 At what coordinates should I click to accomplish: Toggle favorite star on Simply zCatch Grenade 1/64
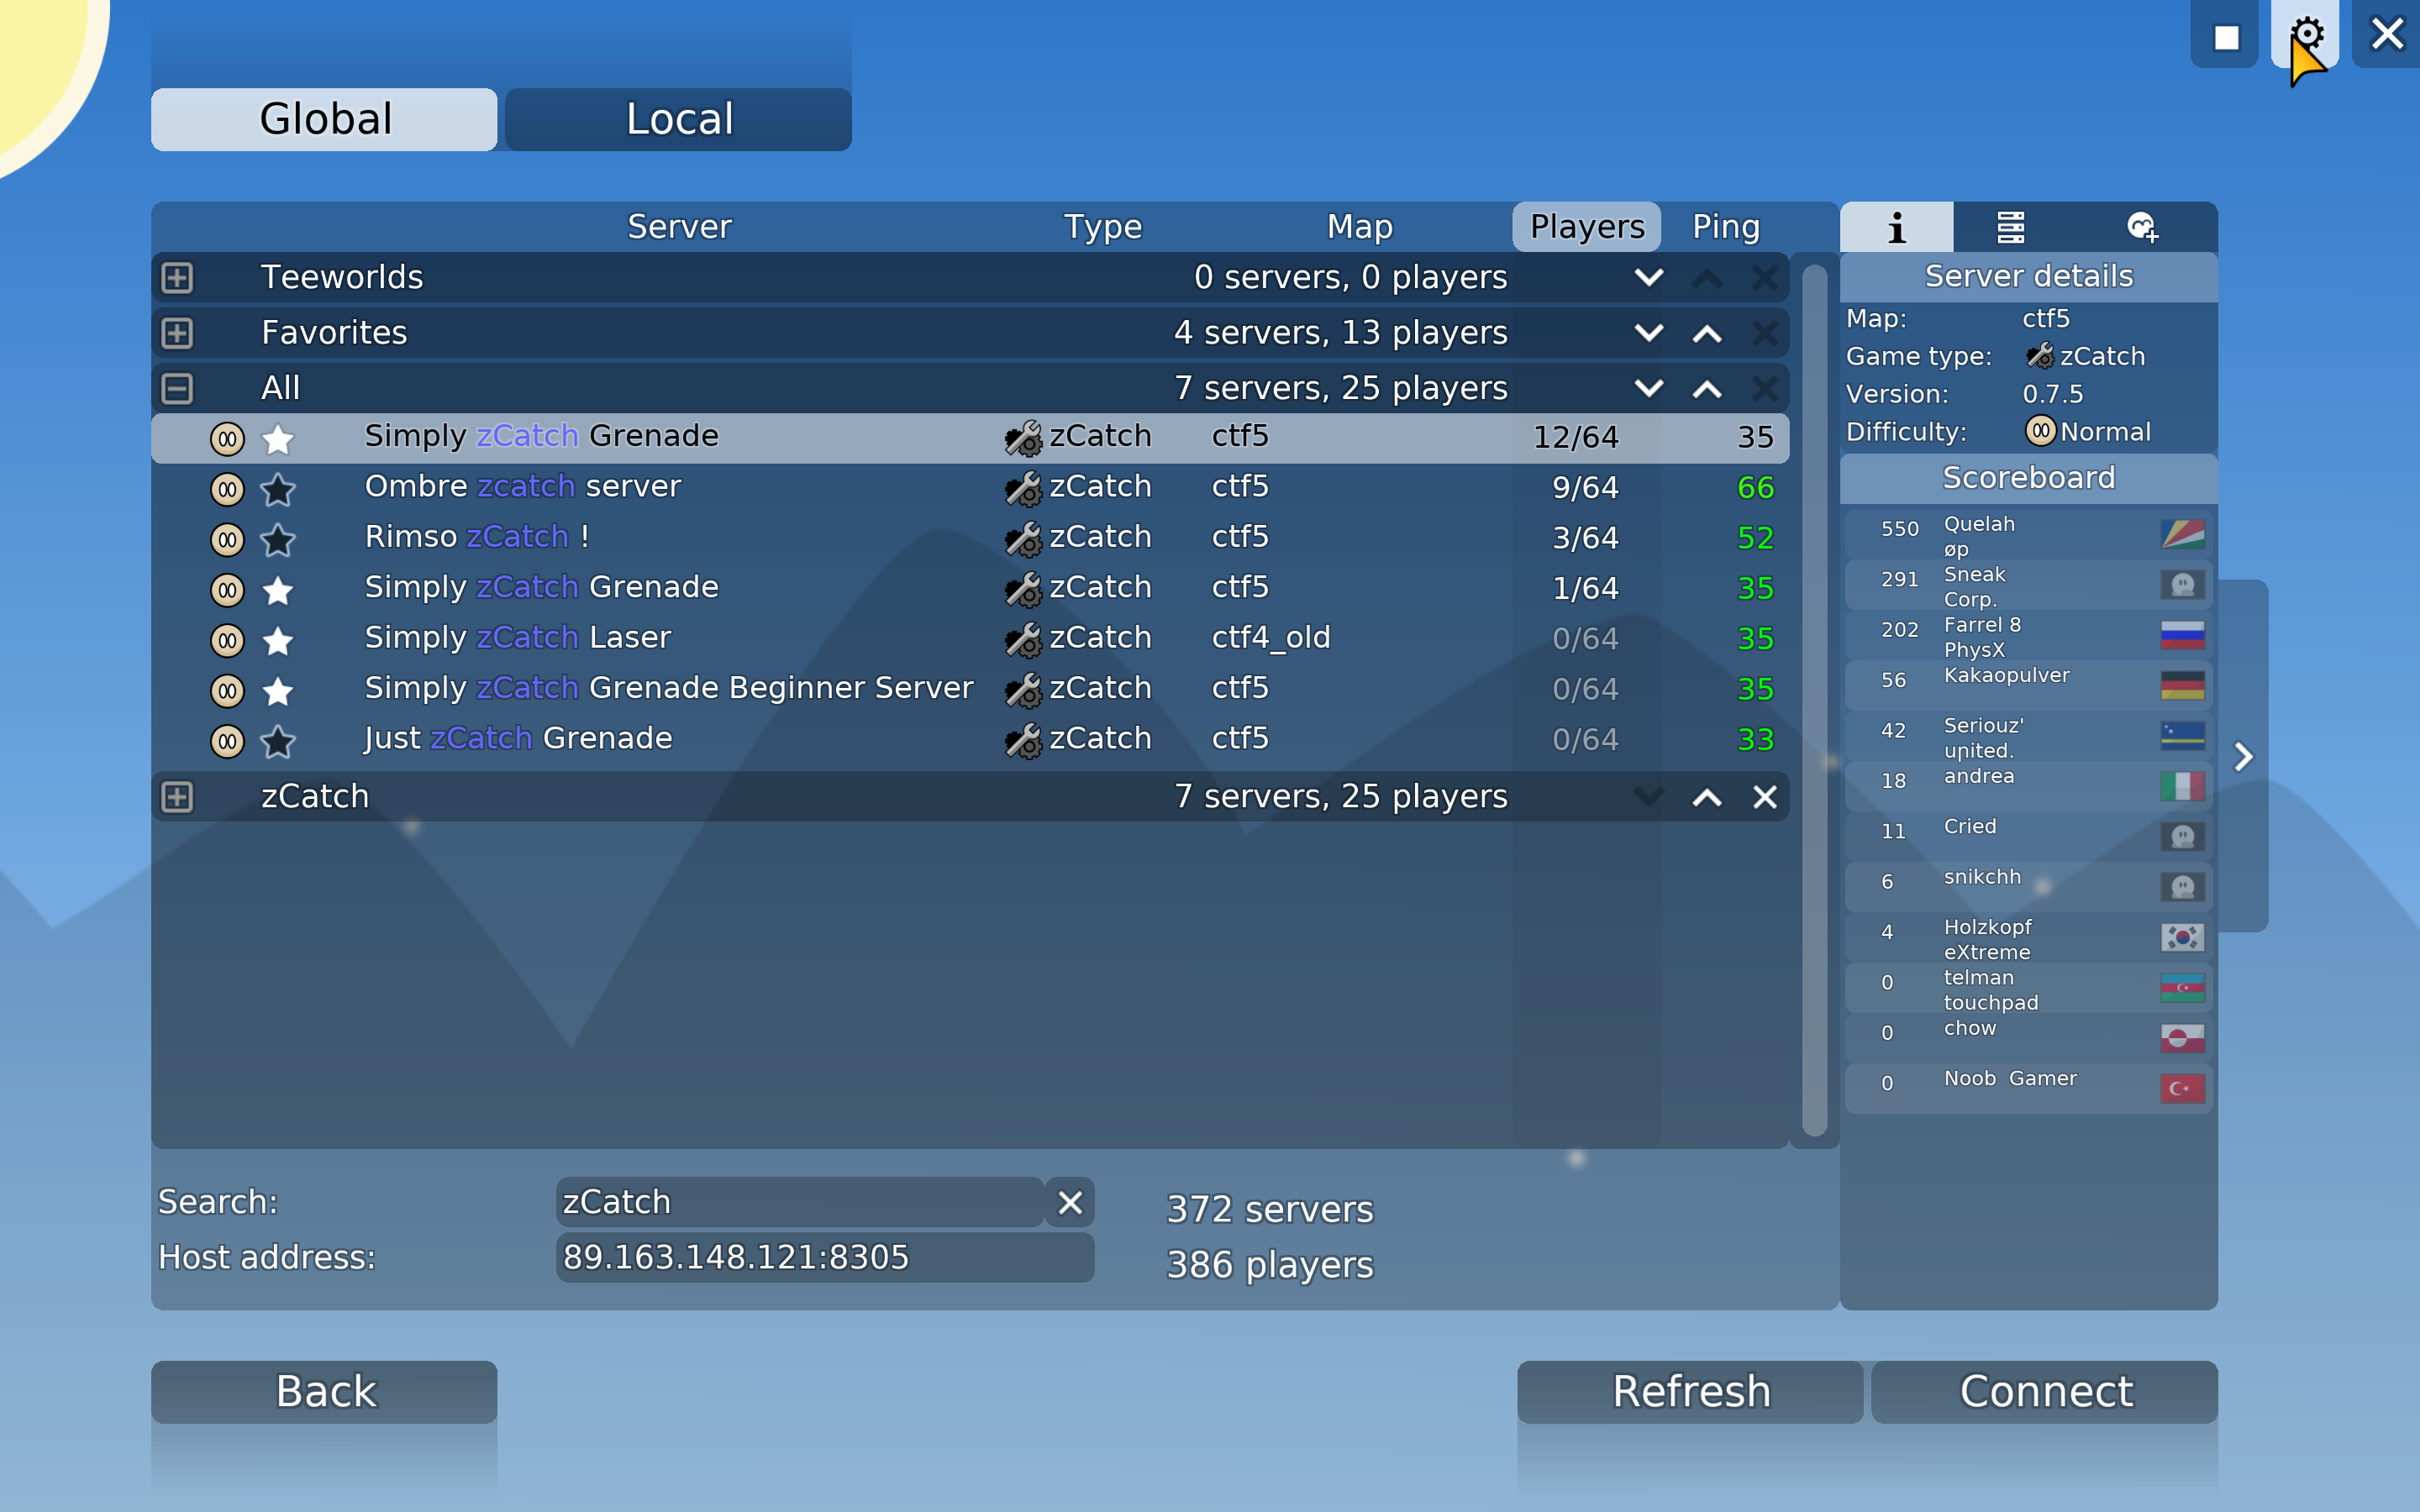[x=278, y=590]
